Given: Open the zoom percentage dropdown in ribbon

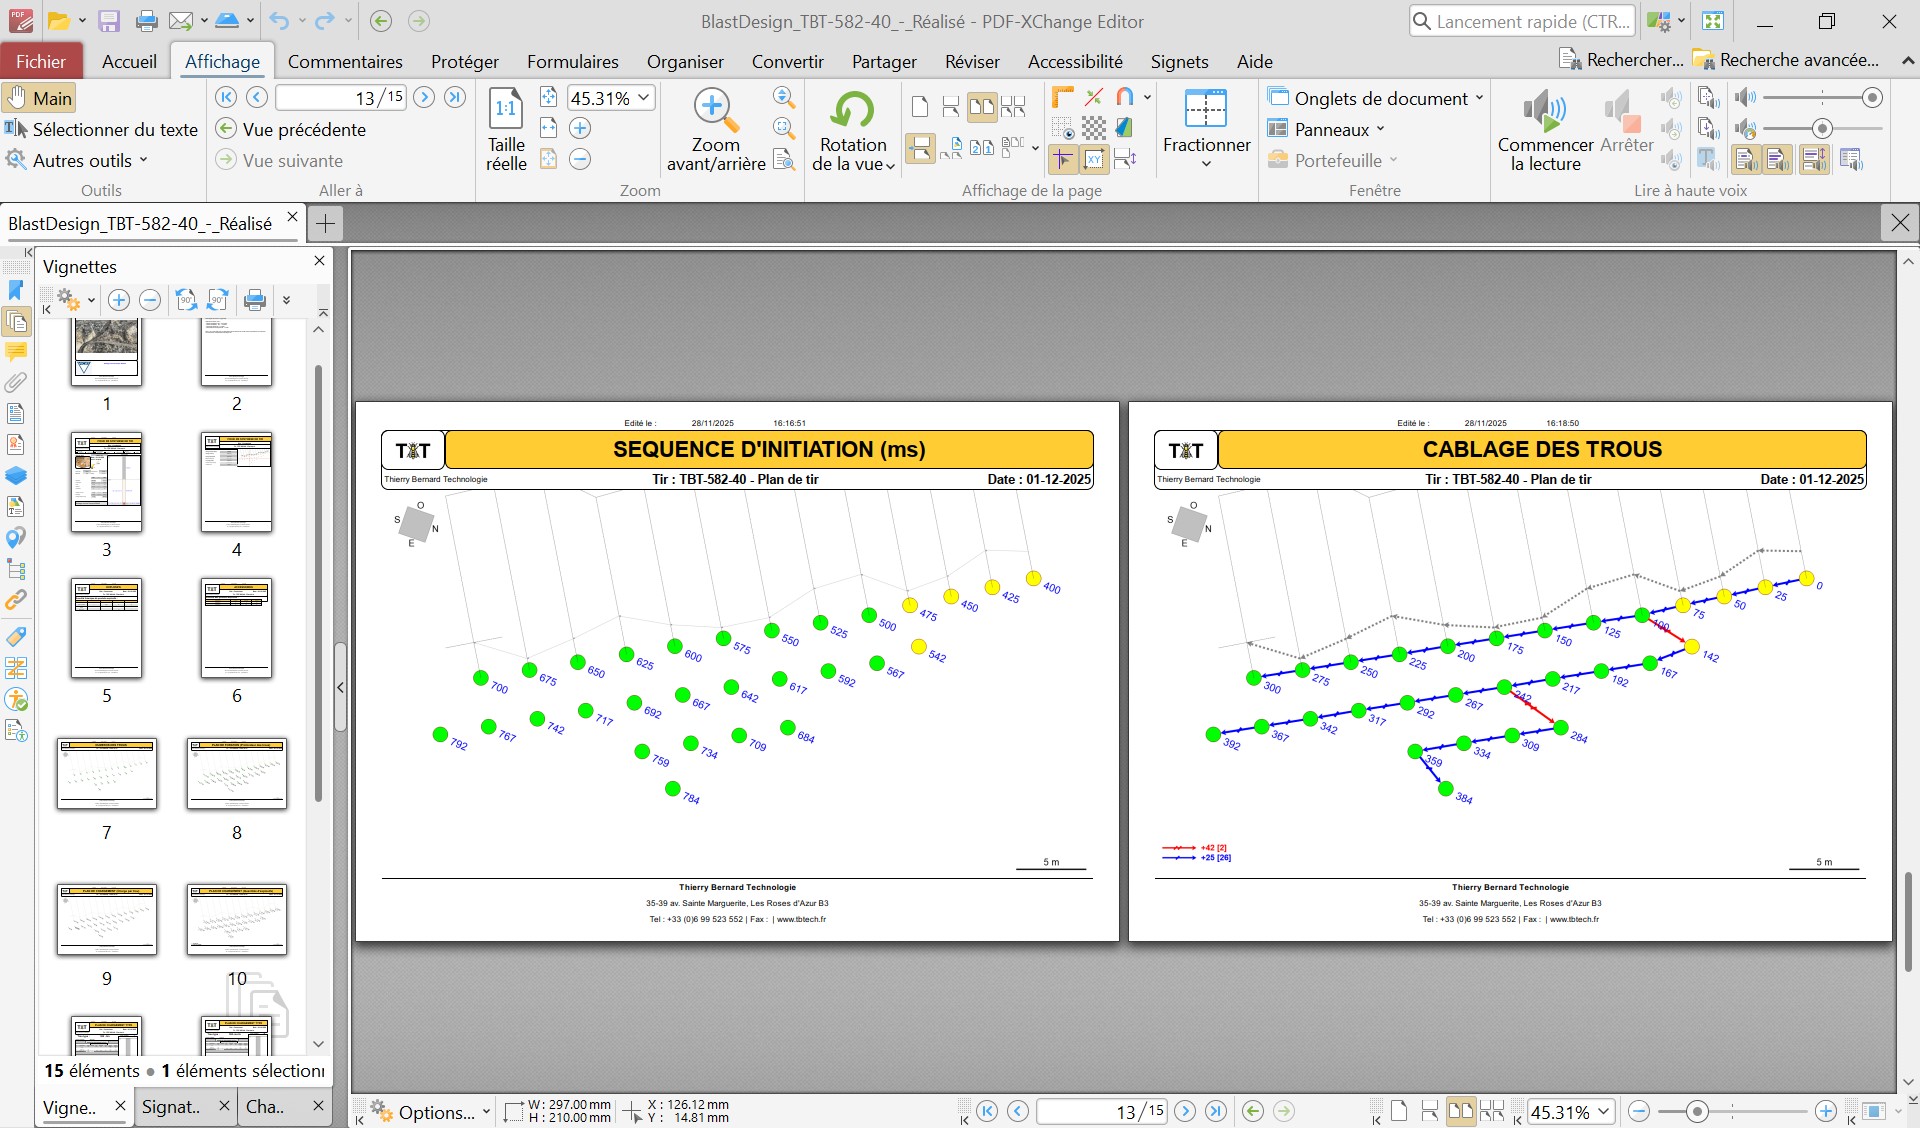Looking at the screenshot, I should [644, 97].
